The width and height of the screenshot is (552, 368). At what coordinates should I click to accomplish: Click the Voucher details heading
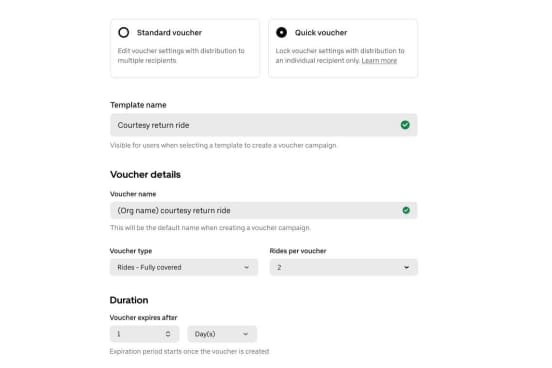pyautogui.click(x=145, y=174)
